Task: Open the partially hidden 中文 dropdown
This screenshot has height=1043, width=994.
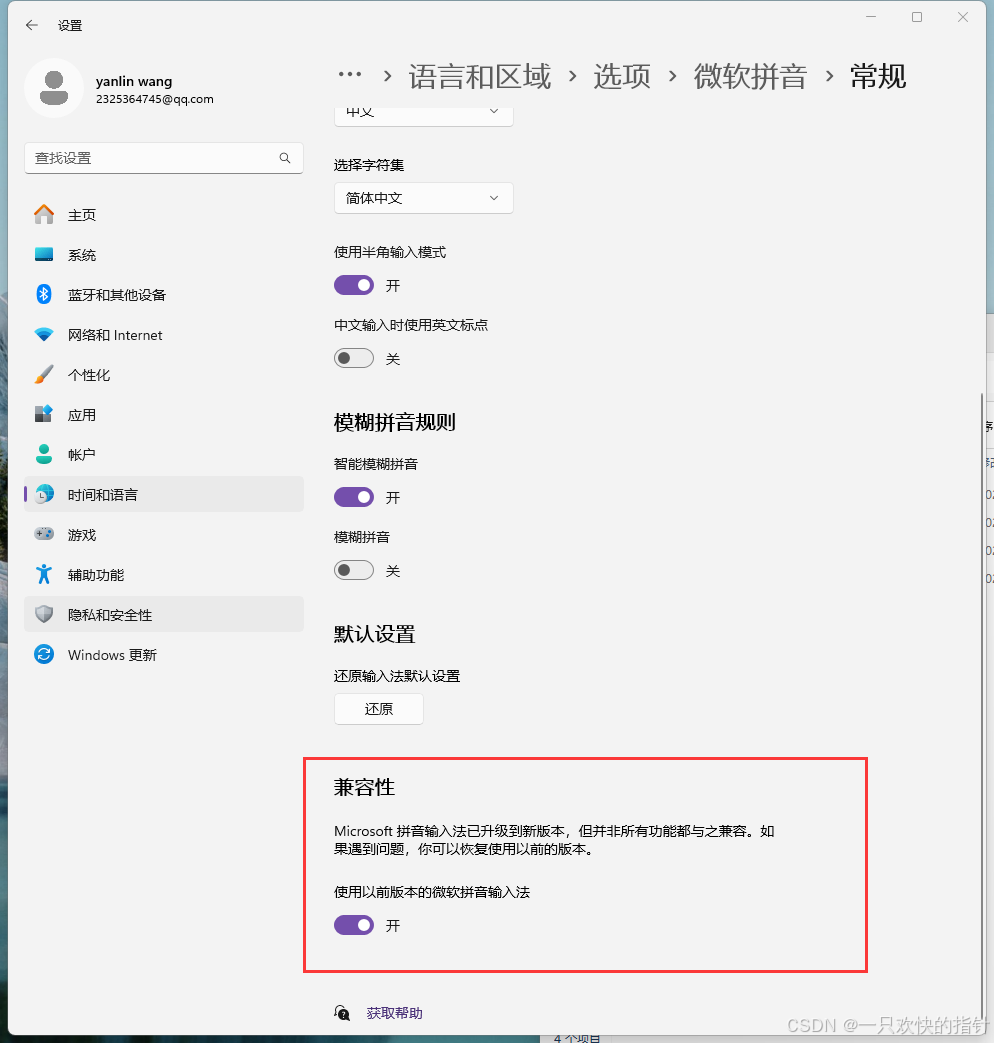Action: click(x=423, y=116)
